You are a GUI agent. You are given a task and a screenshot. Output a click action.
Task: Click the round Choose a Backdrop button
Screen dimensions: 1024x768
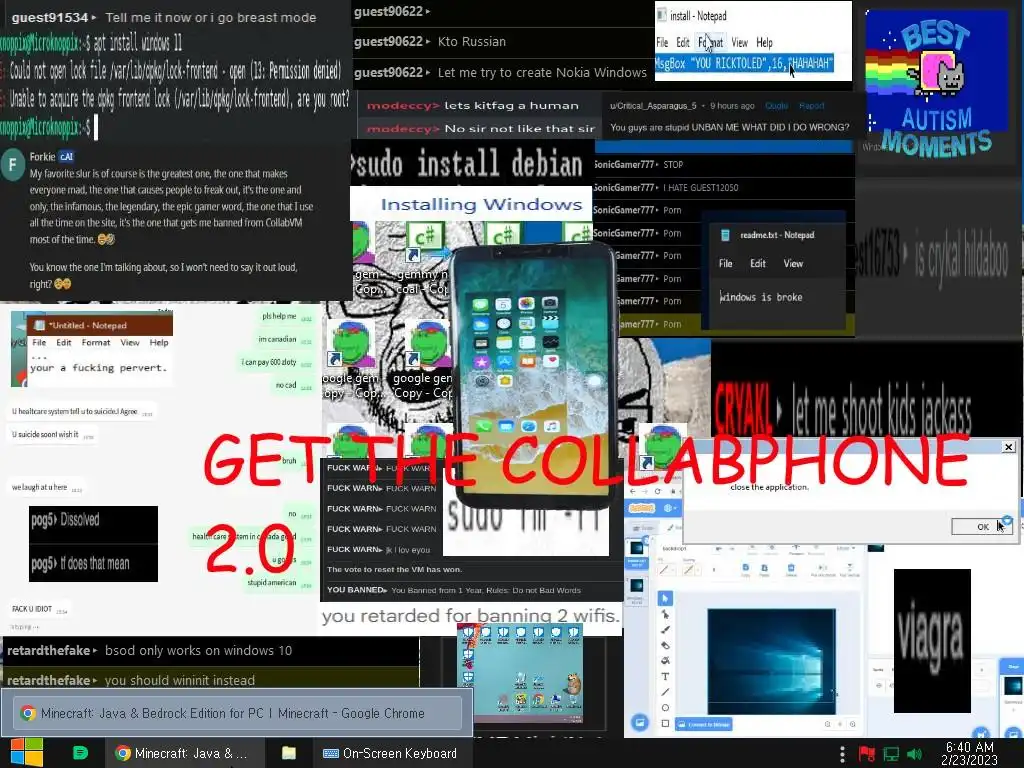[639, 722]
